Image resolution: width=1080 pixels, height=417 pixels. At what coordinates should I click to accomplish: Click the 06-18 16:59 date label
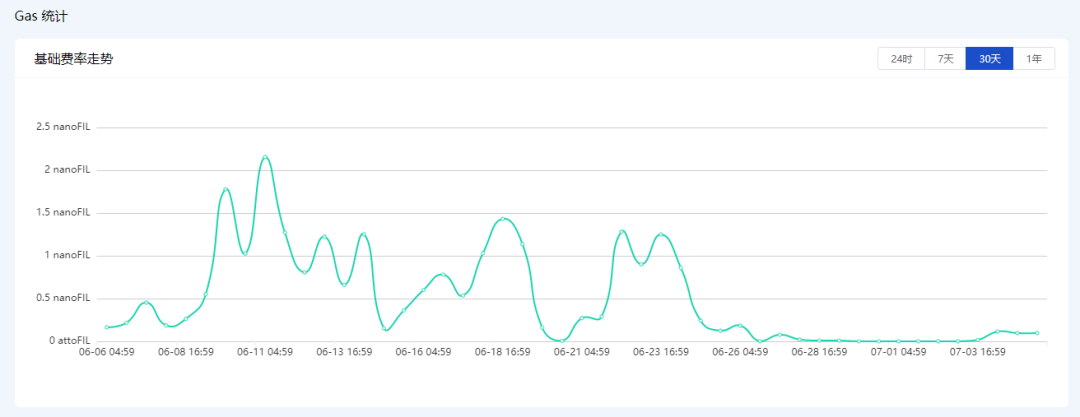503,352
